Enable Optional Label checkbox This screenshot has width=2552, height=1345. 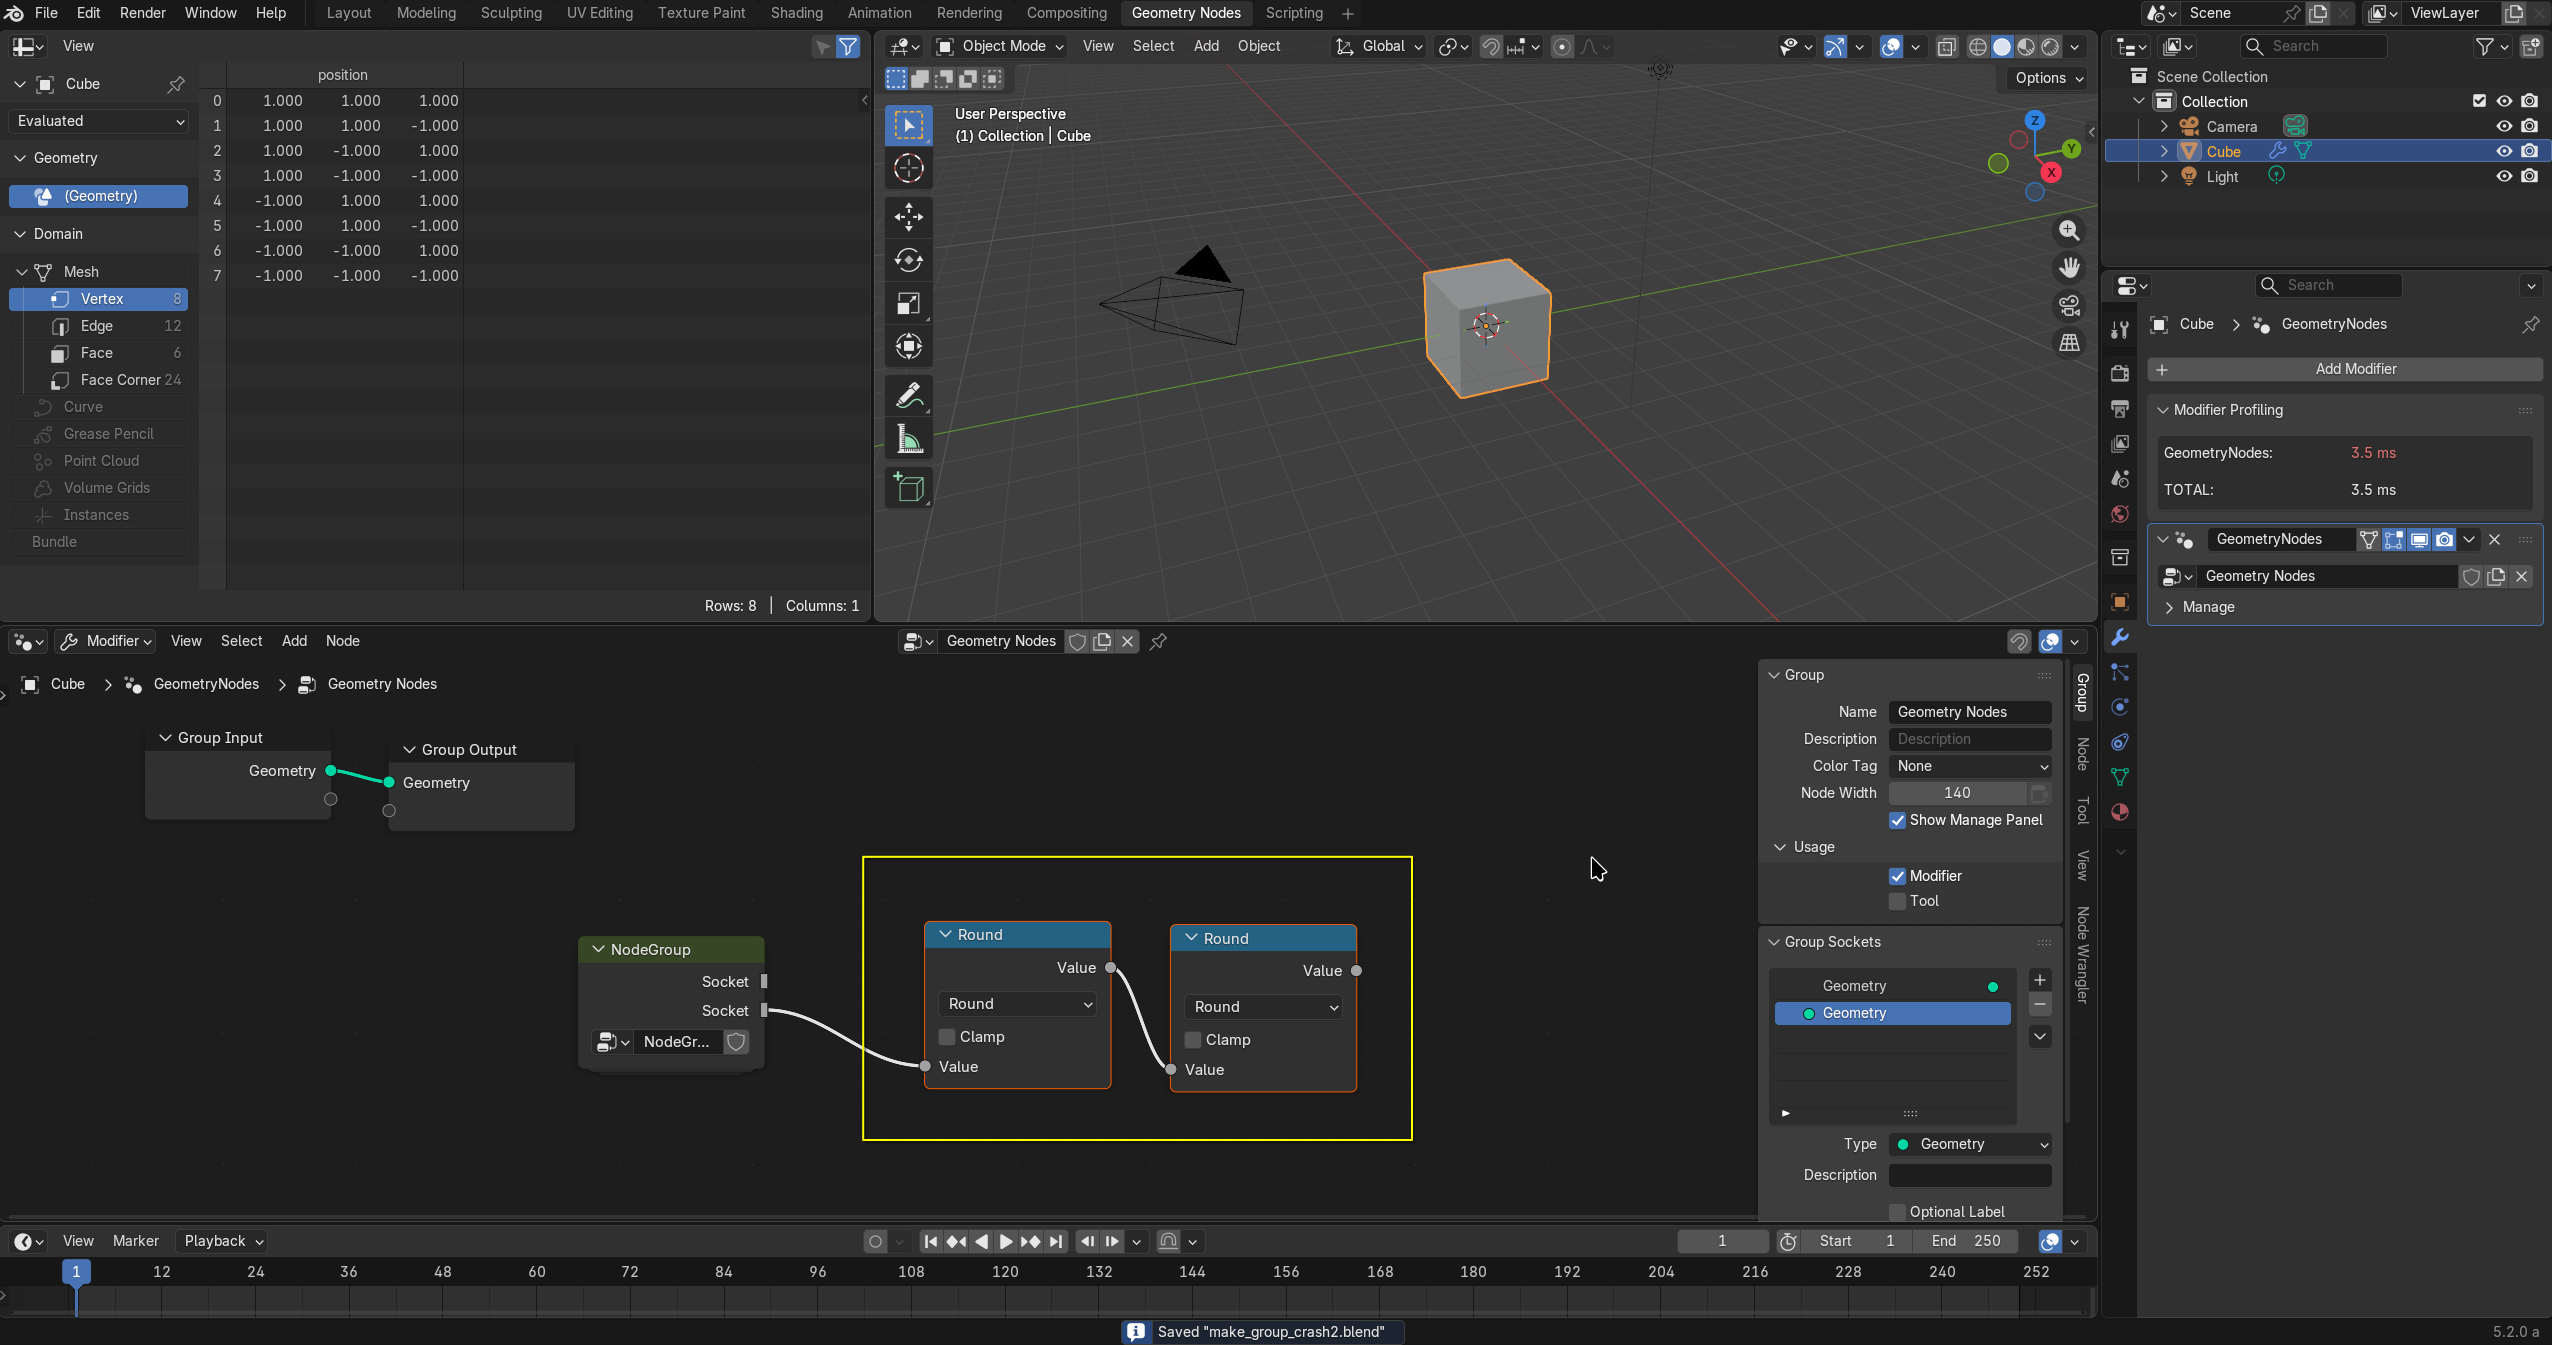click(x=1897, y=1212)
